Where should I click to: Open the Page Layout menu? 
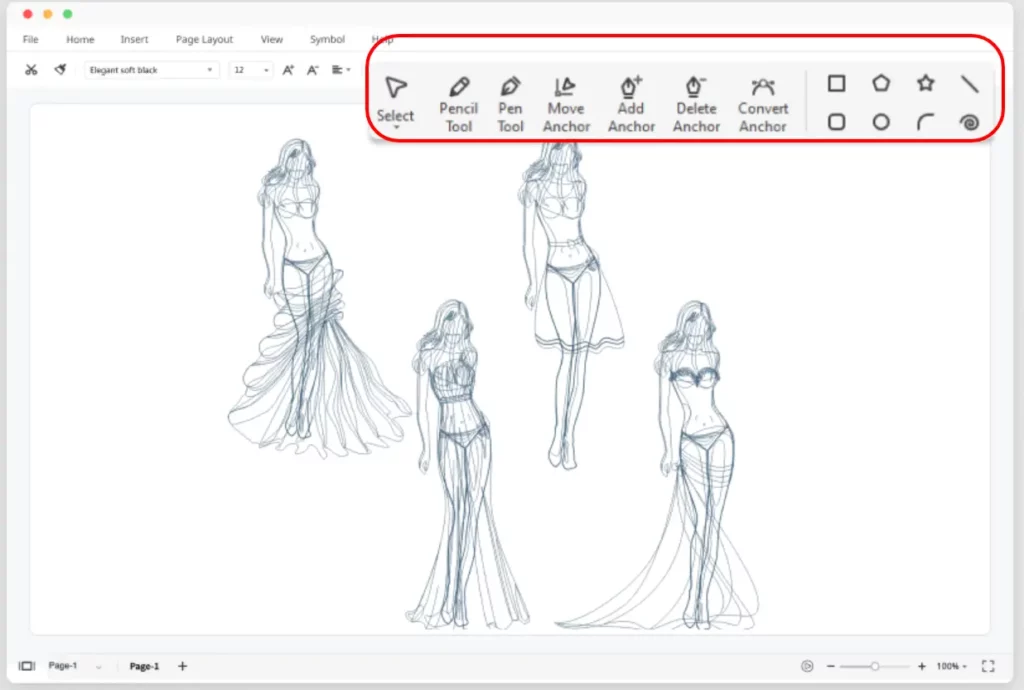click(x=204, y=39)
